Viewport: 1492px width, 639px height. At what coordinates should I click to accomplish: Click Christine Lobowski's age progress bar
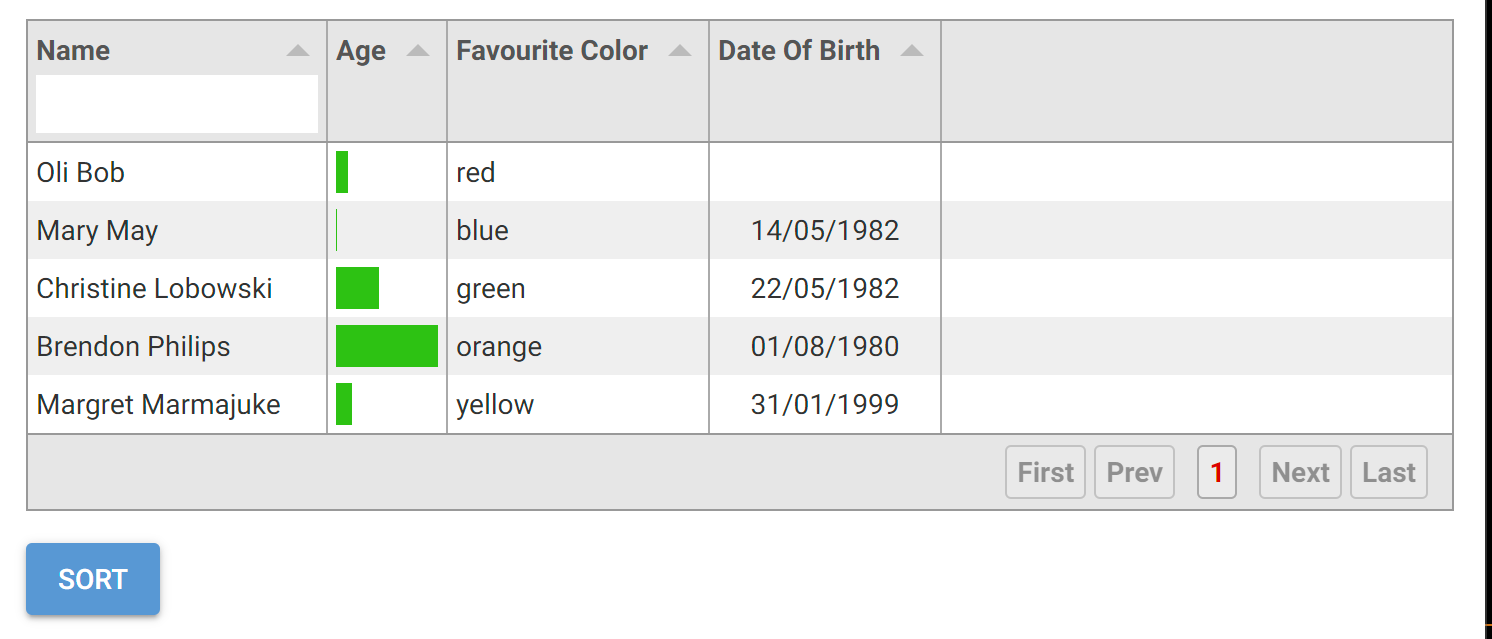[x=358, y=289]
